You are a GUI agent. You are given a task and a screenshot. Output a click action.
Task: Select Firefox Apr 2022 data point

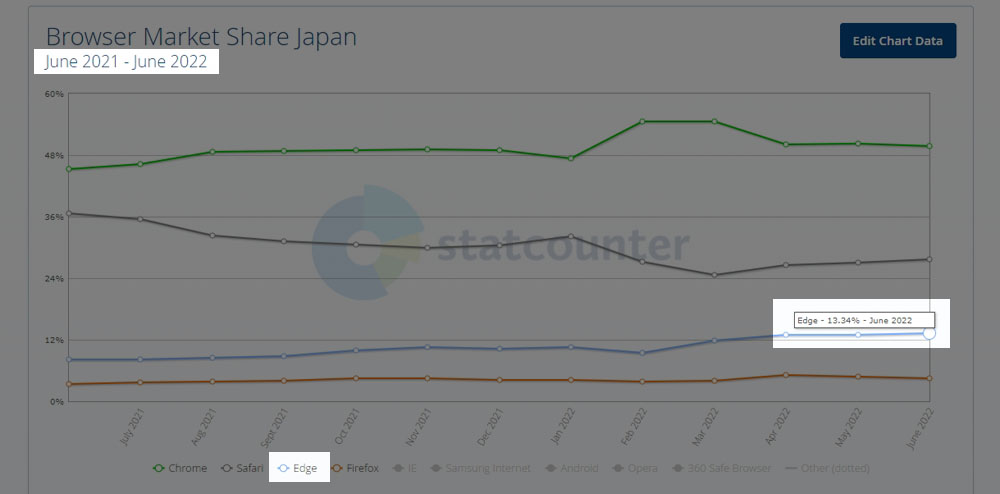click(786, 375)
